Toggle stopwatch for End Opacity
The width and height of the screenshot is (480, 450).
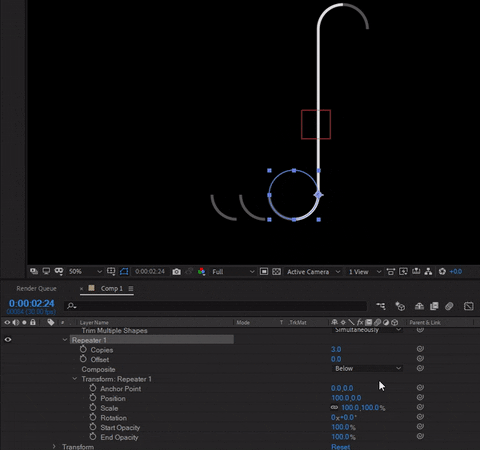pyautogui.click(x=93, y=436)
